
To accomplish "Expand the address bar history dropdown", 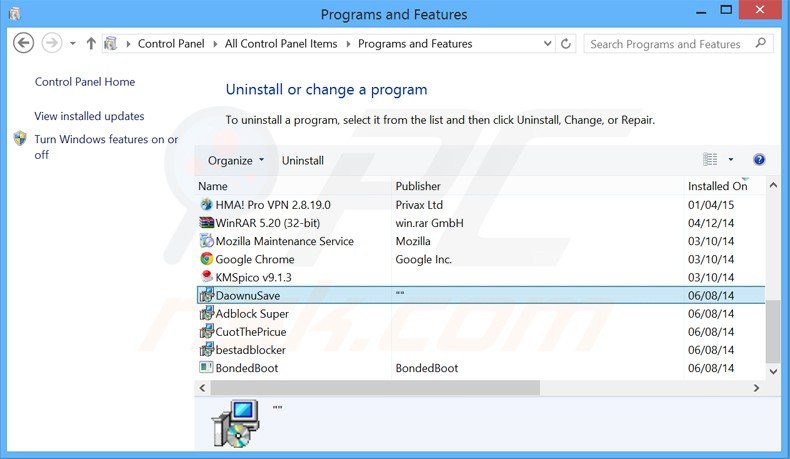I will point(547,44).
